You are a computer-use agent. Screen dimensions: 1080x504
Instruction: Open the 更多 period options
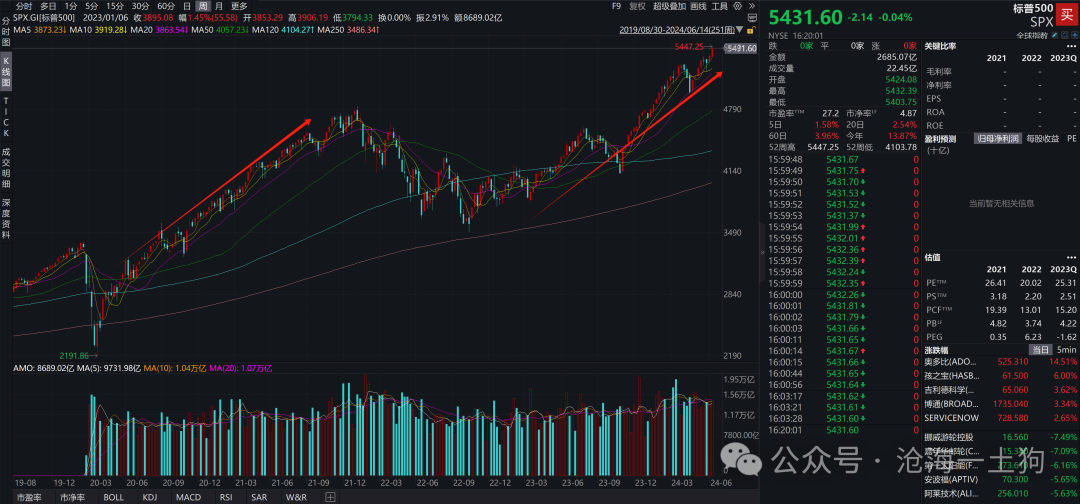pos(239,6)
